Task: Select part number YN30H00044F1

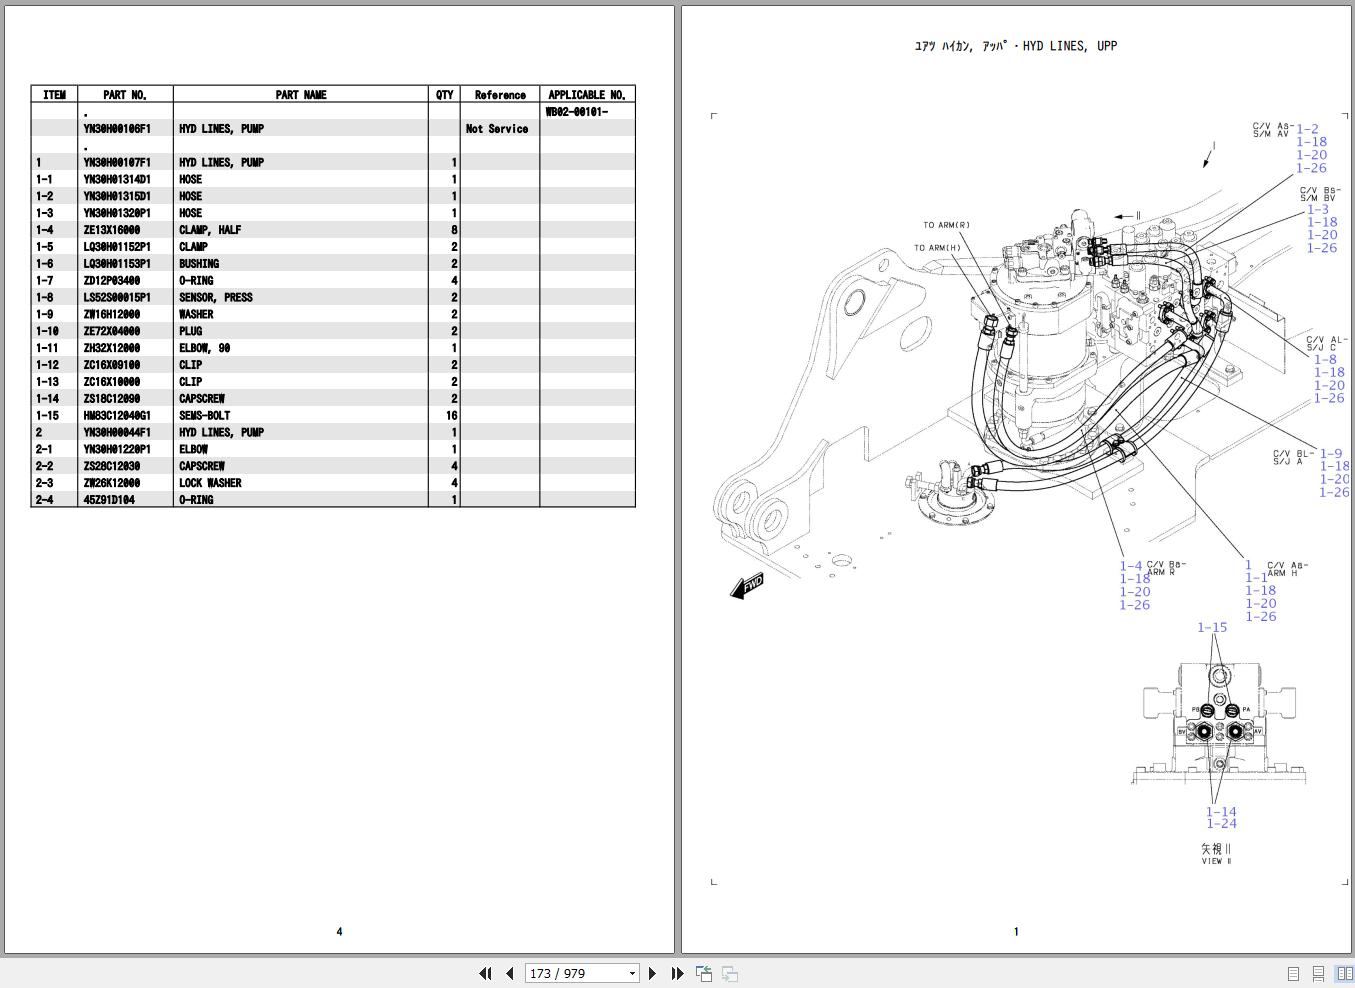Action: [117, 433]
